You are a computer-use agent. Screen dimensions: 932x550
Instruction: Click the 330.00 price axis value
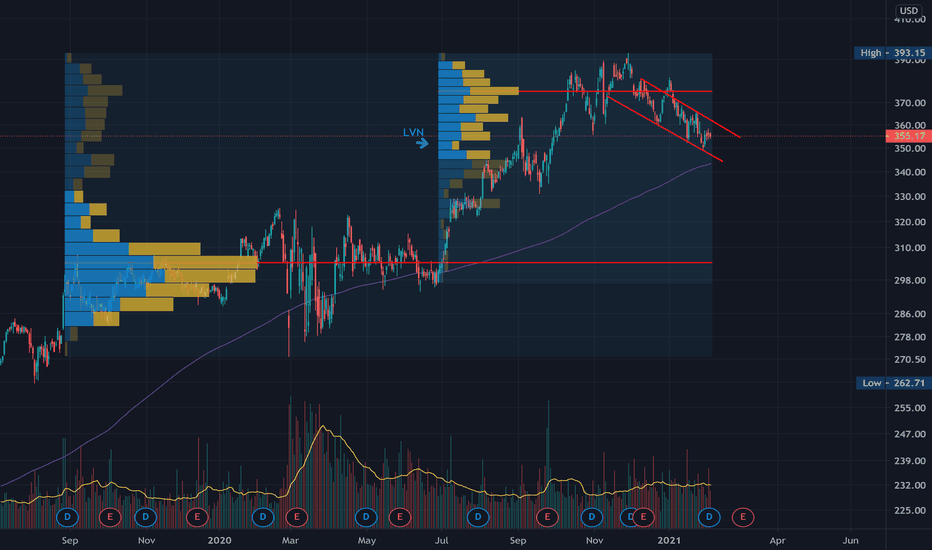tap(910, 197)
